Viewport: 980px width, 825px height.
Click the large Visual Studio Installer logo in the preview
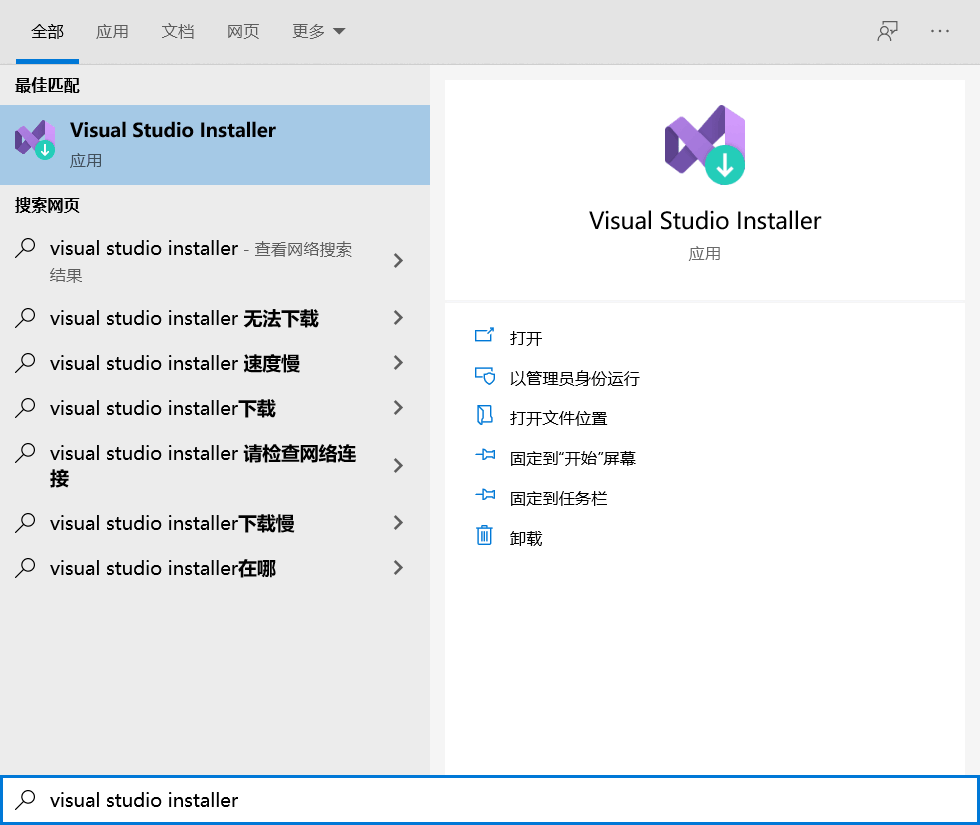point(705,145)
